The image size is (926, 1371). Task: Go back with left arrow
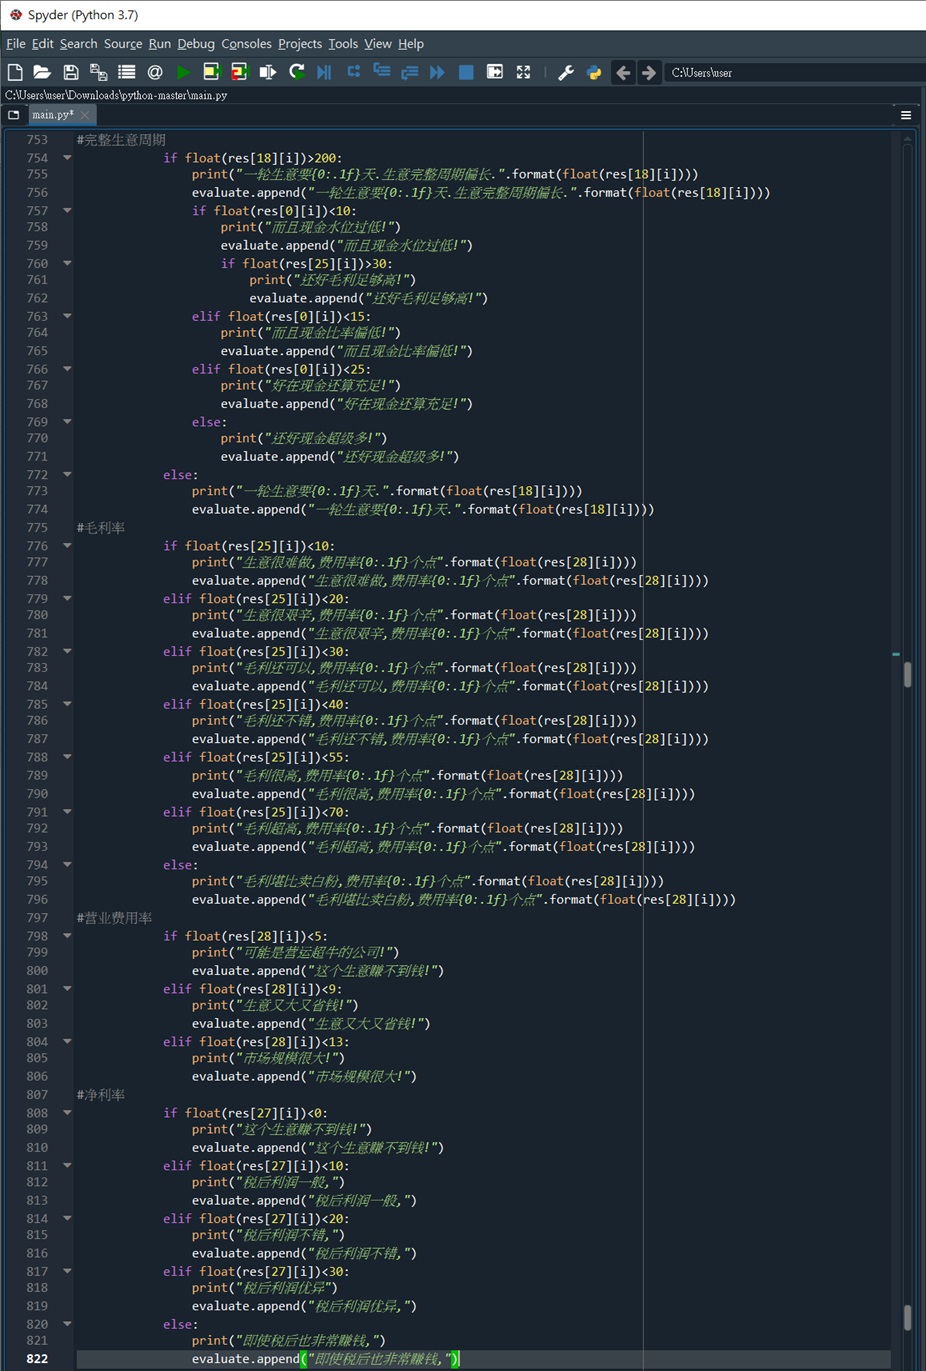point(623,72)
